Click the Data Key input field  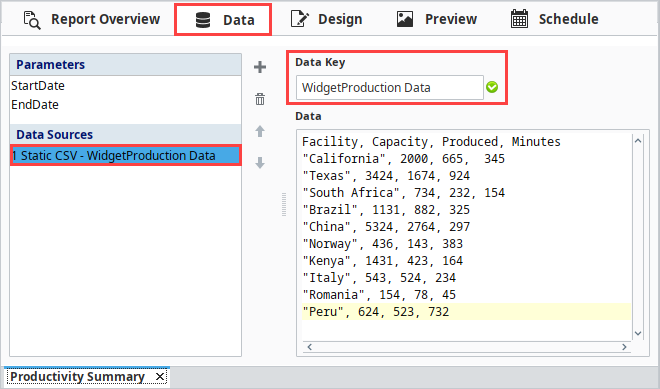390,88
